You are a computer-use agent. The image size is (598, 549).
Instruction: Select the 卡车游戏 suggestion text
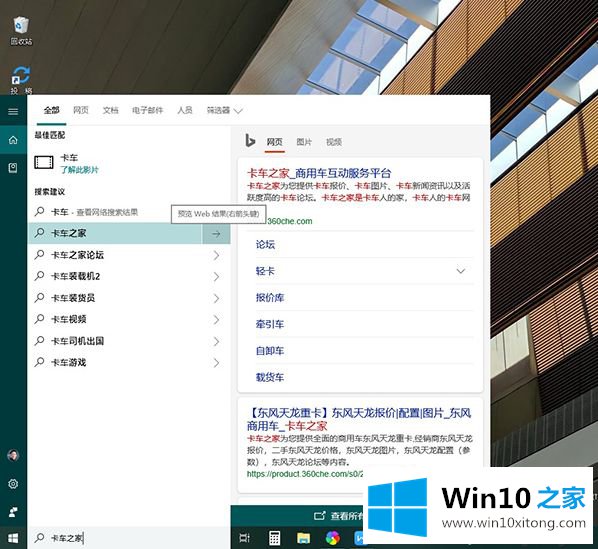pyautogui.click(x=69, y=362)
